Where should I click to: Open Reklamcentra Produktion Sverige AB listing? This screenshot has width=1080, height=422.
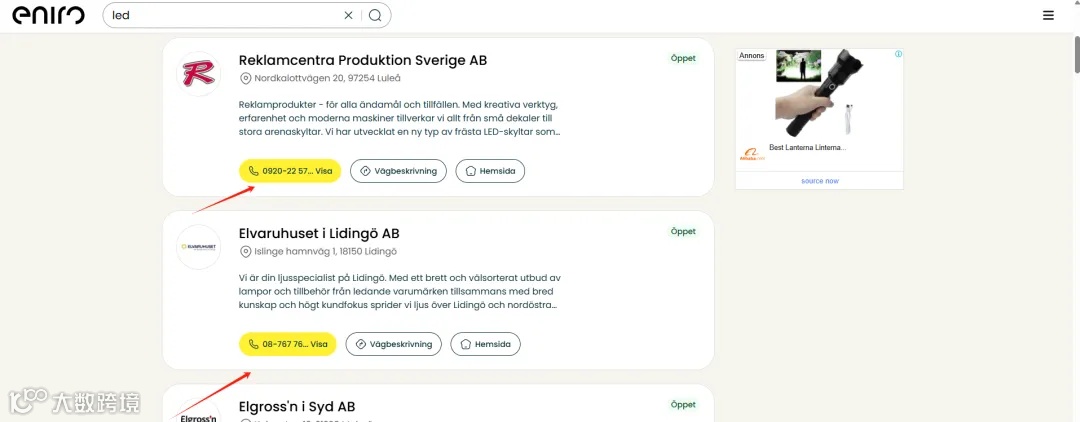[362, 60]
